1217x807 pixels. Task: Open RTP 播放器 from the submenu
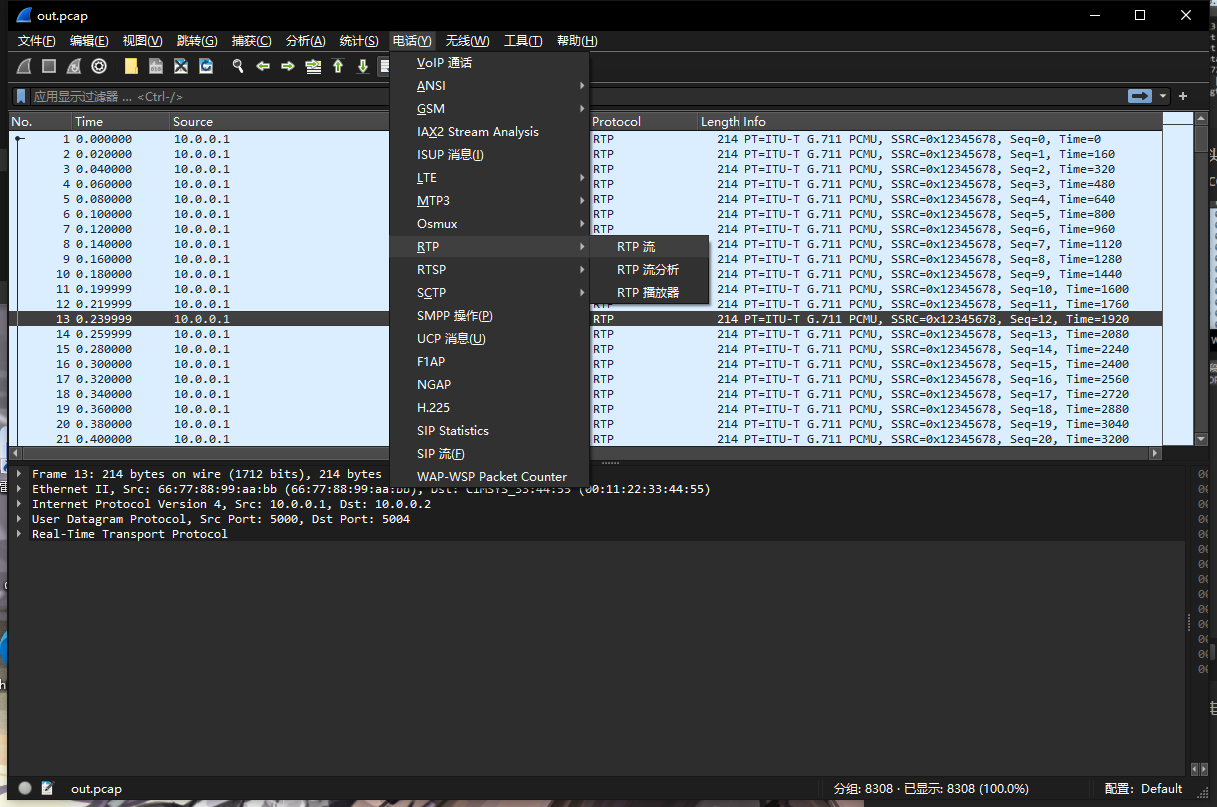[648, 293]
